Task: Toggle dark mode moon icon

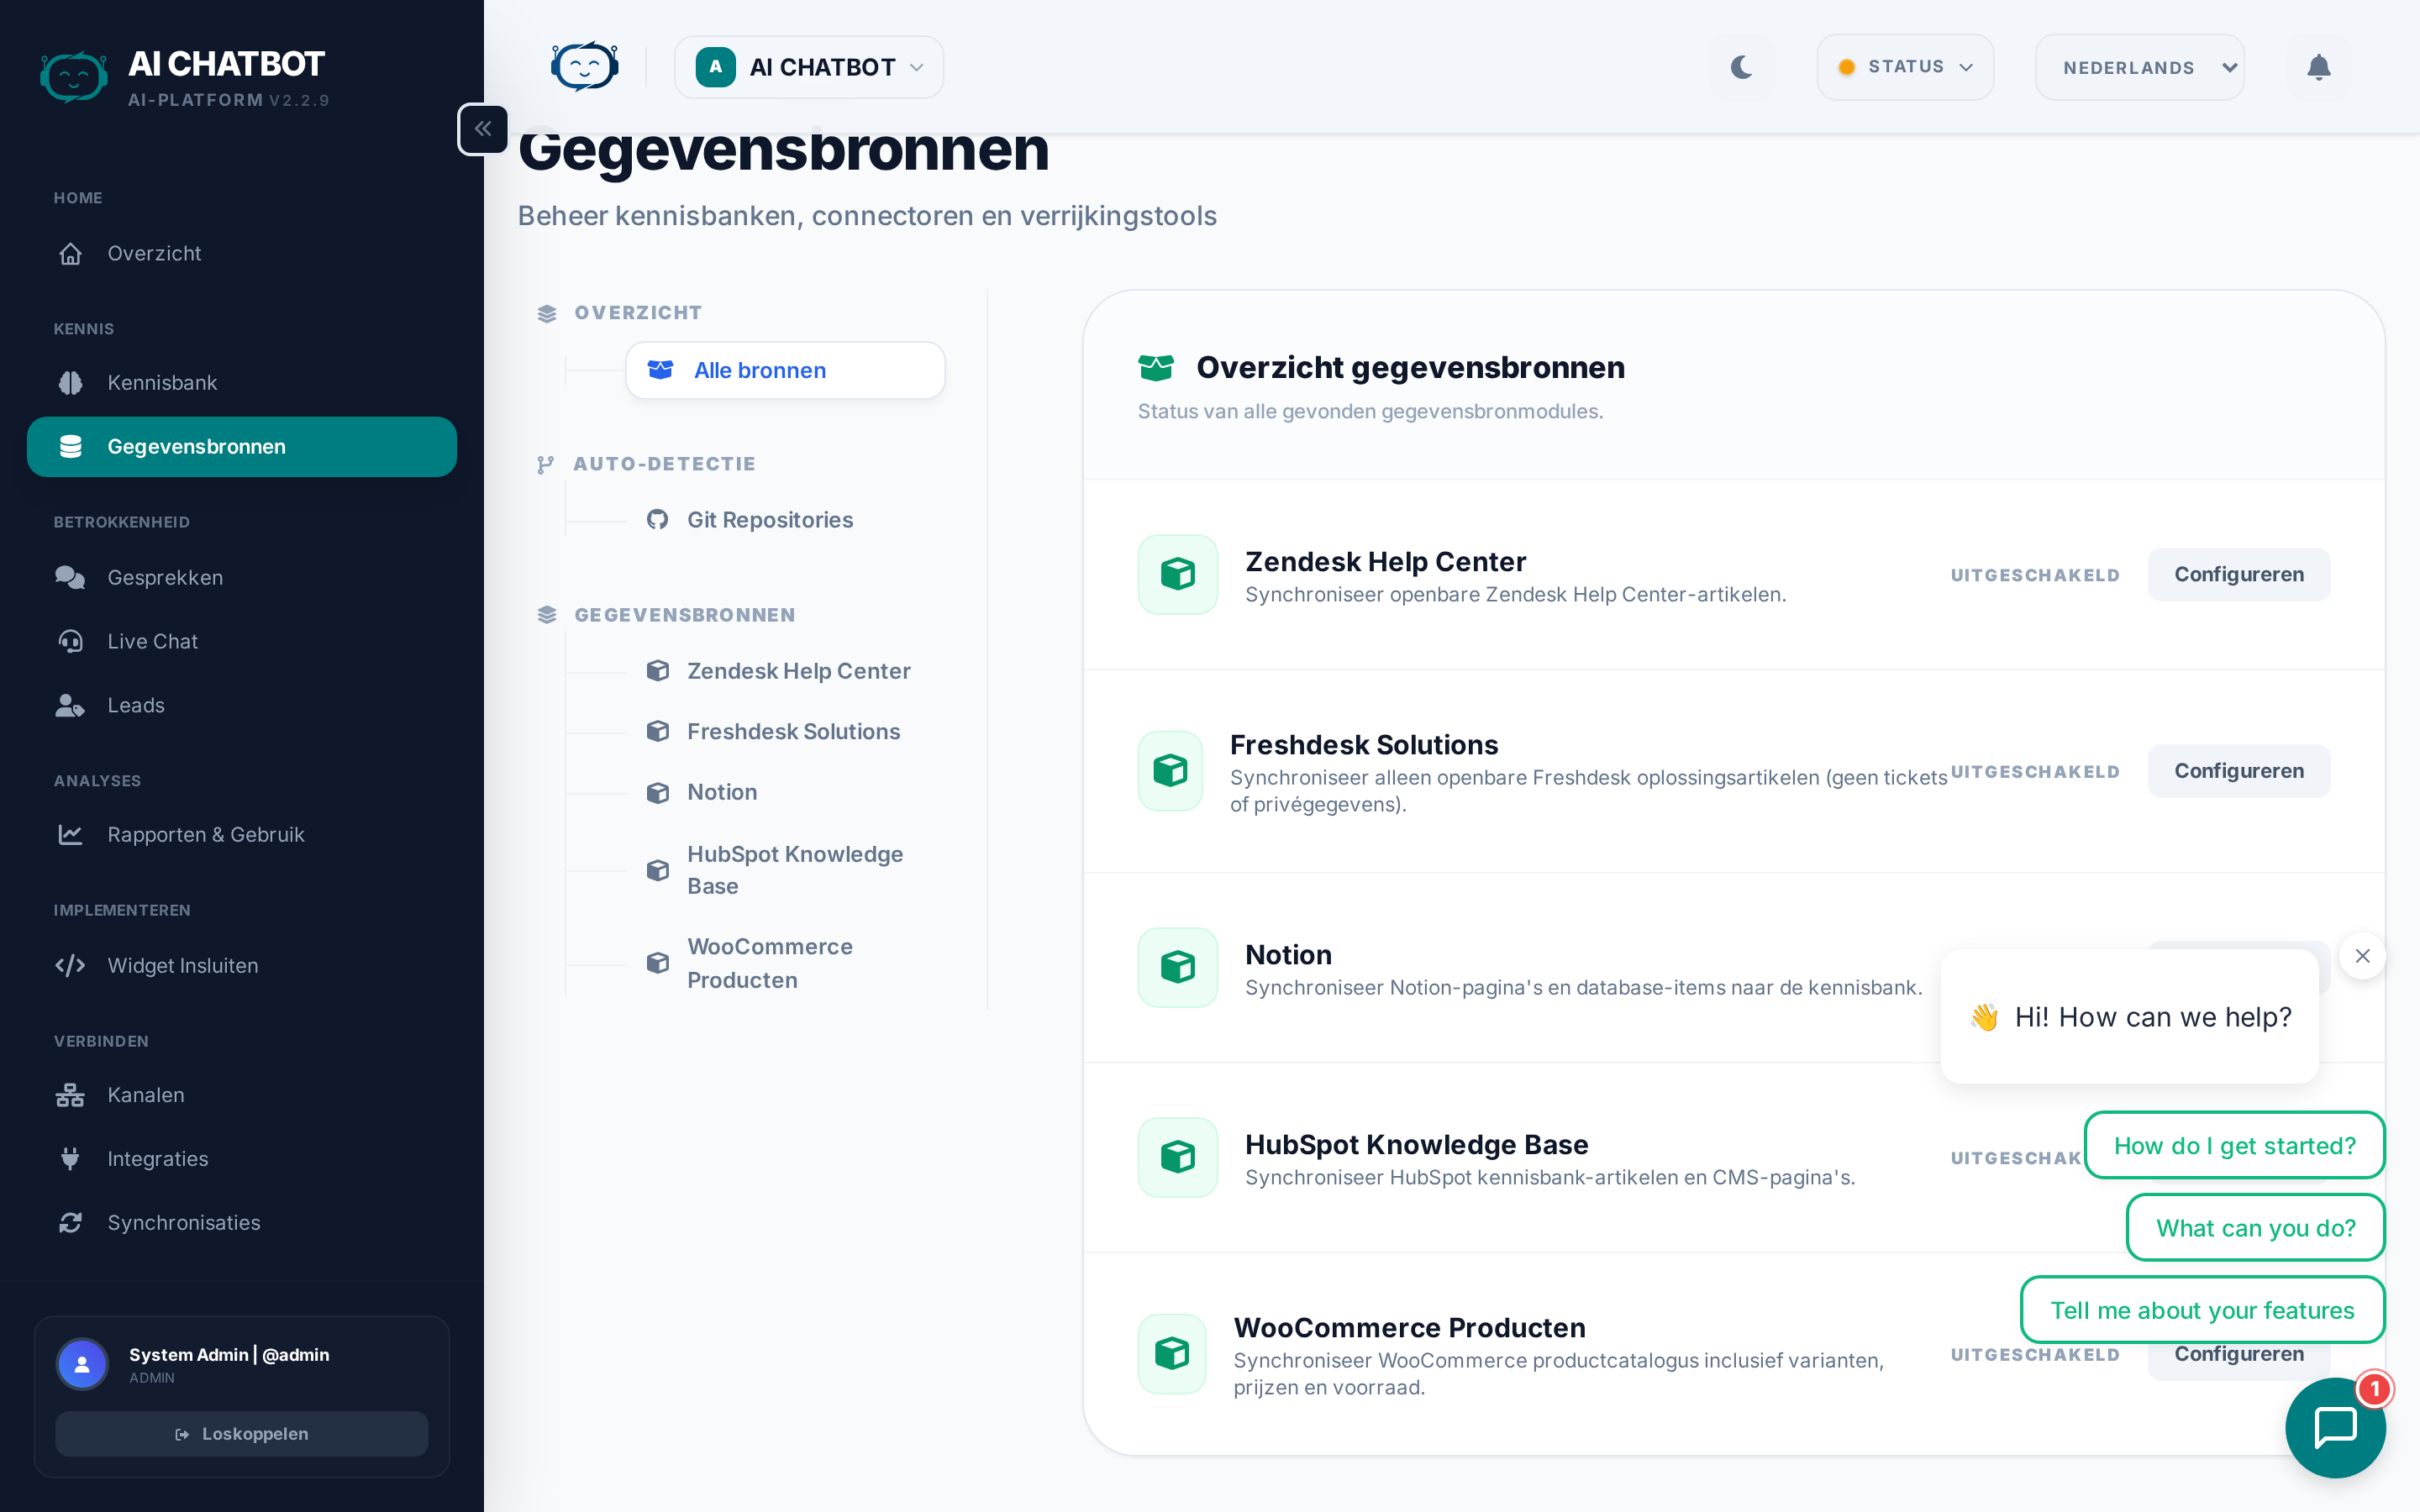Action: 1741,67
